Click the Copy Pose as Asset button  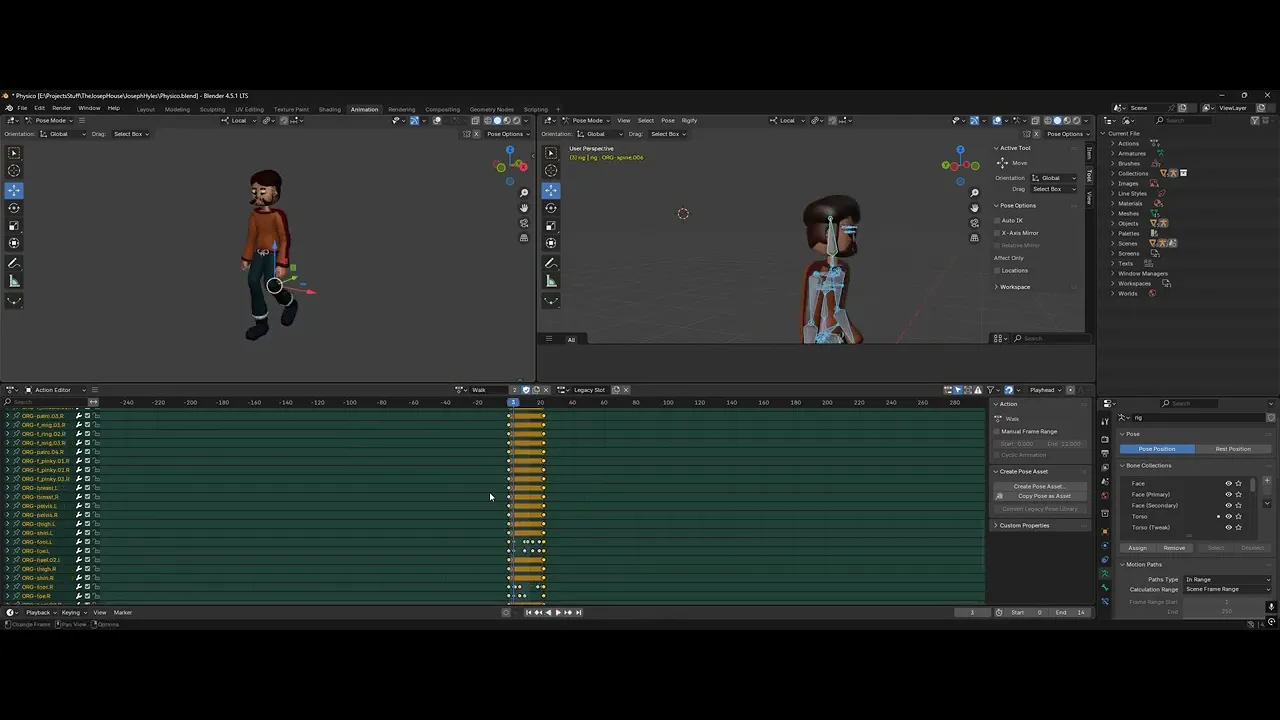coord(1040,496)
